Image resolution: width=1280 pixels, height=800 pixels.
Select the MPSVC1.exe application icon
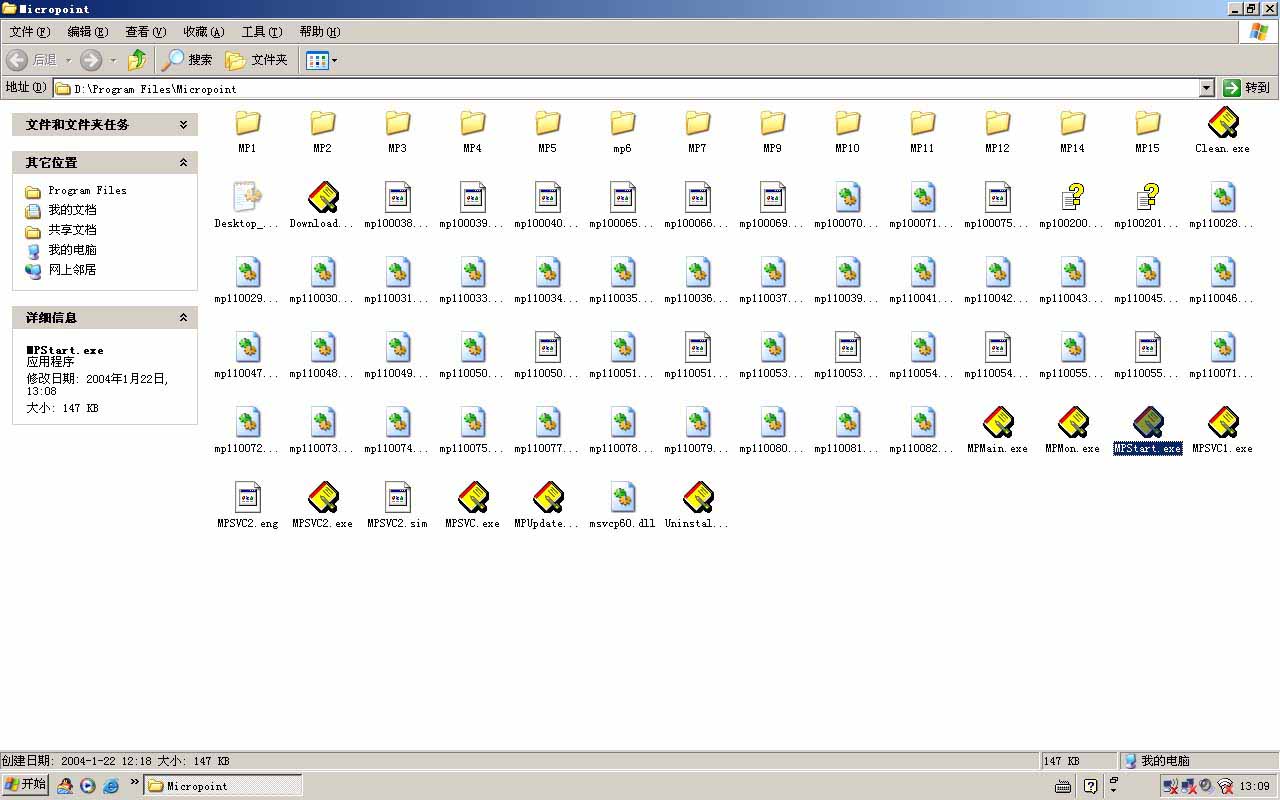point(1222,423)
